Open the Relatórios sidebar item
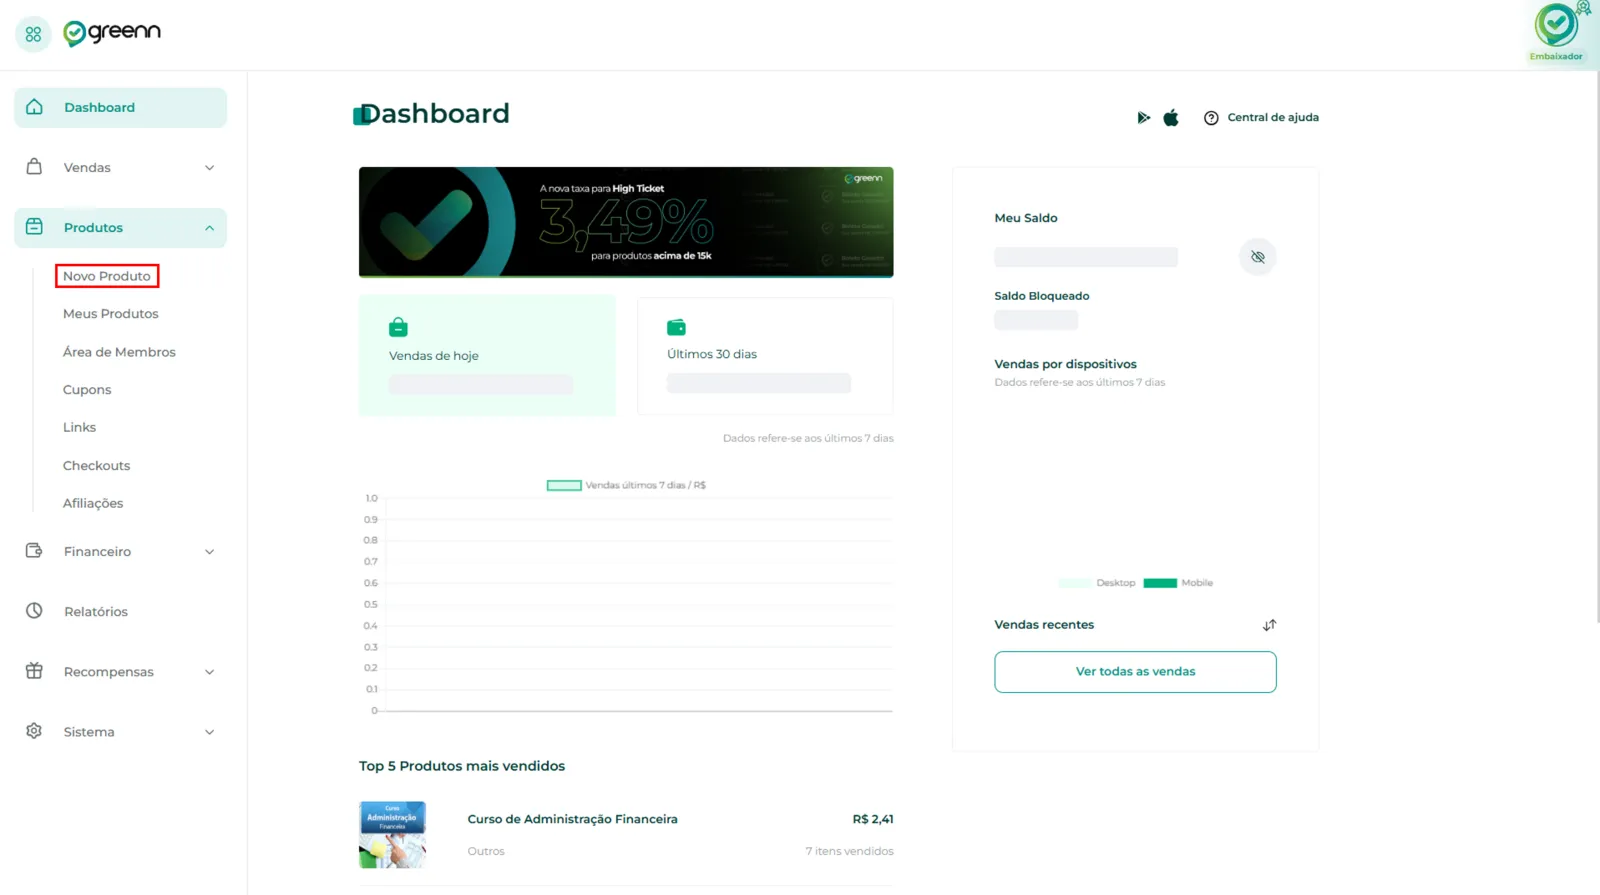Viewport: 1600px width, 895px height. 96,612
